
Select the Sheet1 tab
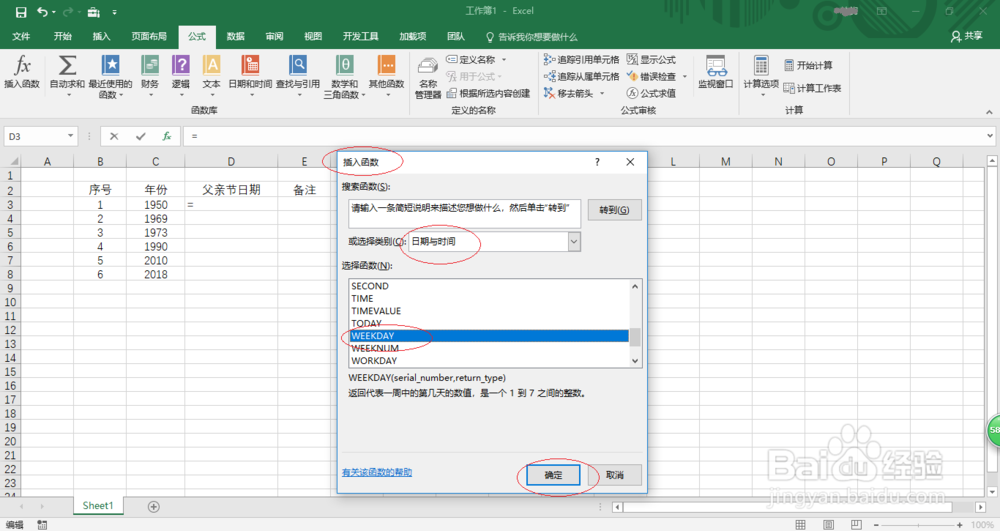(x=98, y=506)
